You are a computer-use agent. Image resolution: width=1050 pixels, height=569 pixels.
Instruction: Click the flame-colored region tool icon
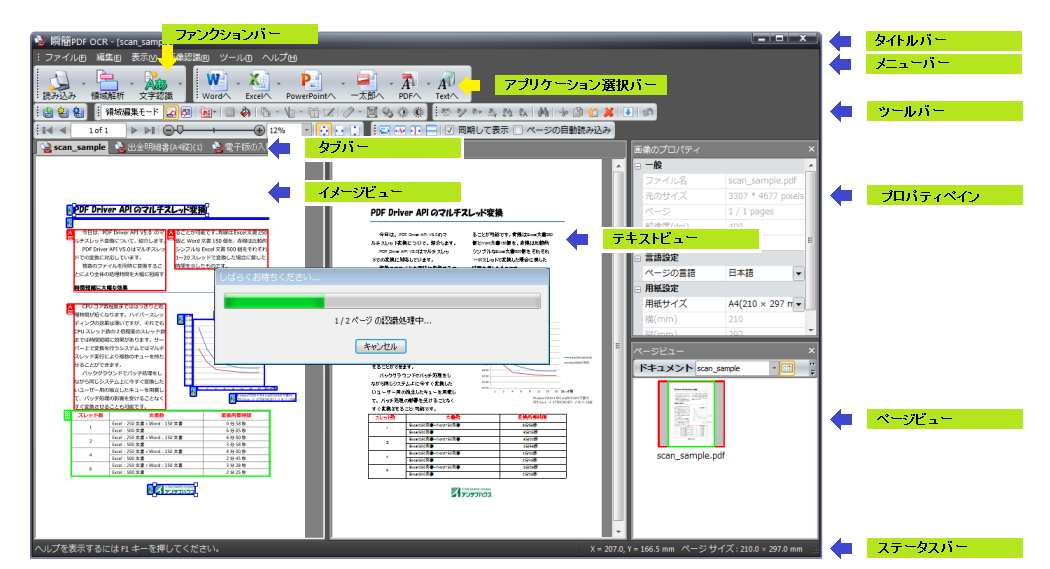click(x=246, y=112)
